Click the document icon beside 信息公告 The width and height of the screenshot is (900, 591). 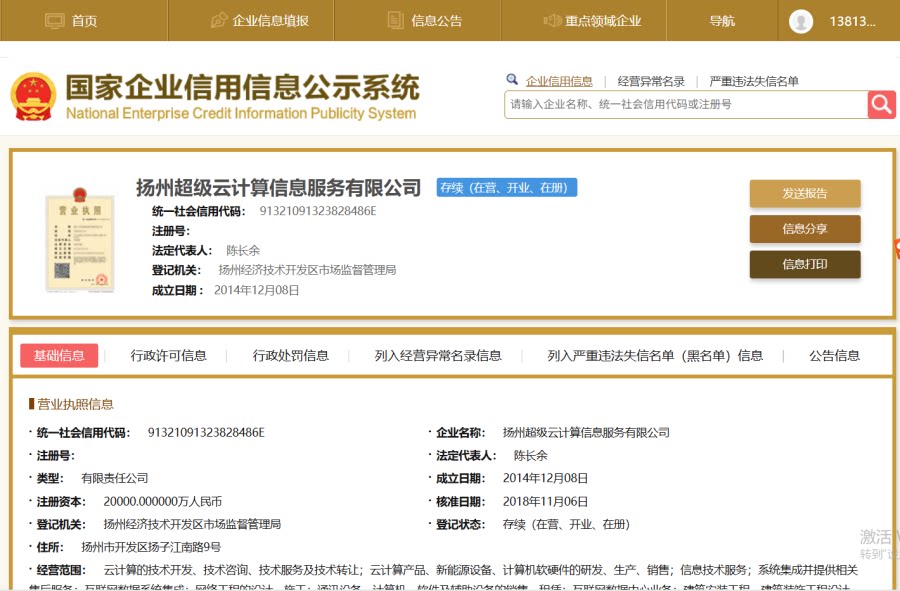click(395, 21)
